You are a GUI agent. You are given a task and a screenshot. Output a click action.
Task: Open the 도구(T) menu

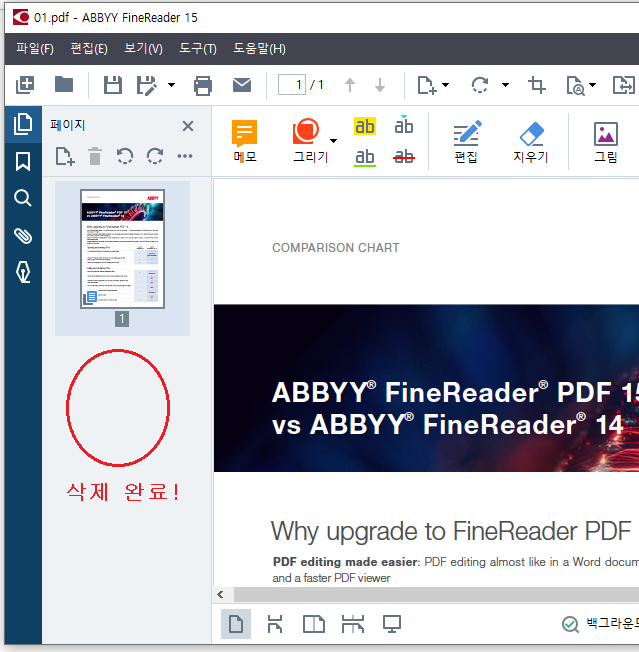(x=198, y=49)
